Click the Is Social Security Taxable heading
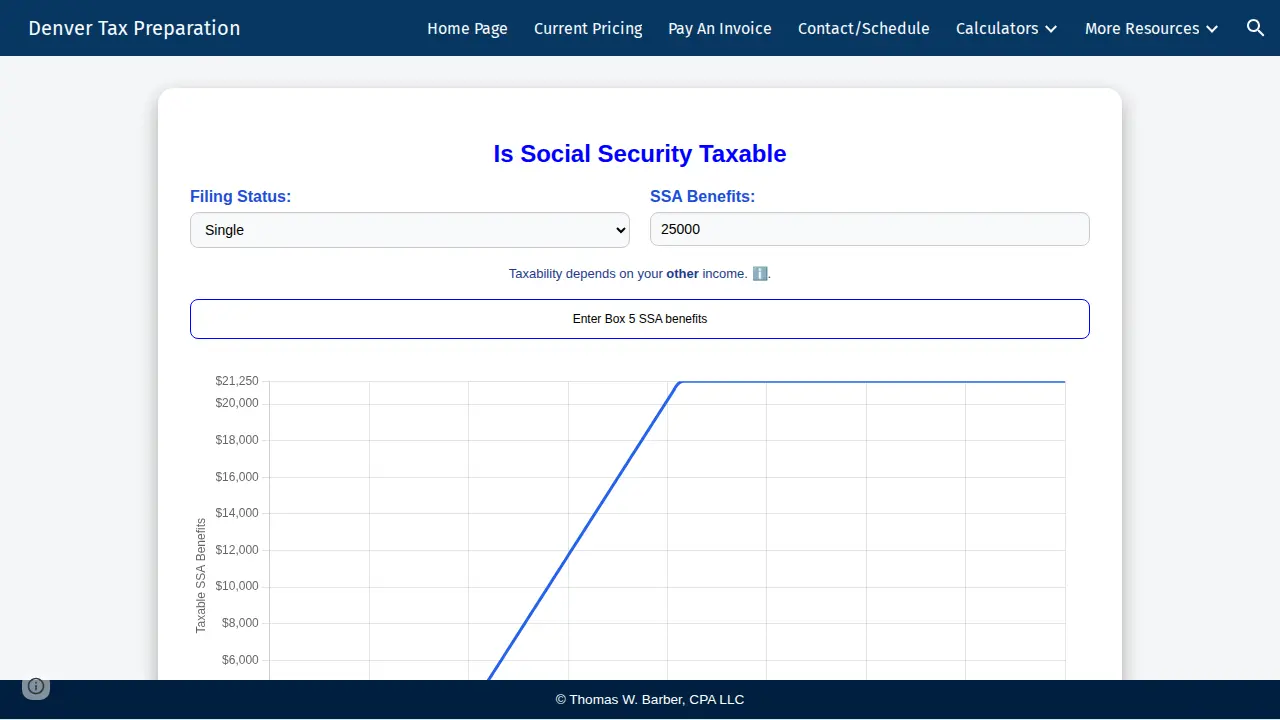This screenshot has height=720, width=1280. pos(640,154)
